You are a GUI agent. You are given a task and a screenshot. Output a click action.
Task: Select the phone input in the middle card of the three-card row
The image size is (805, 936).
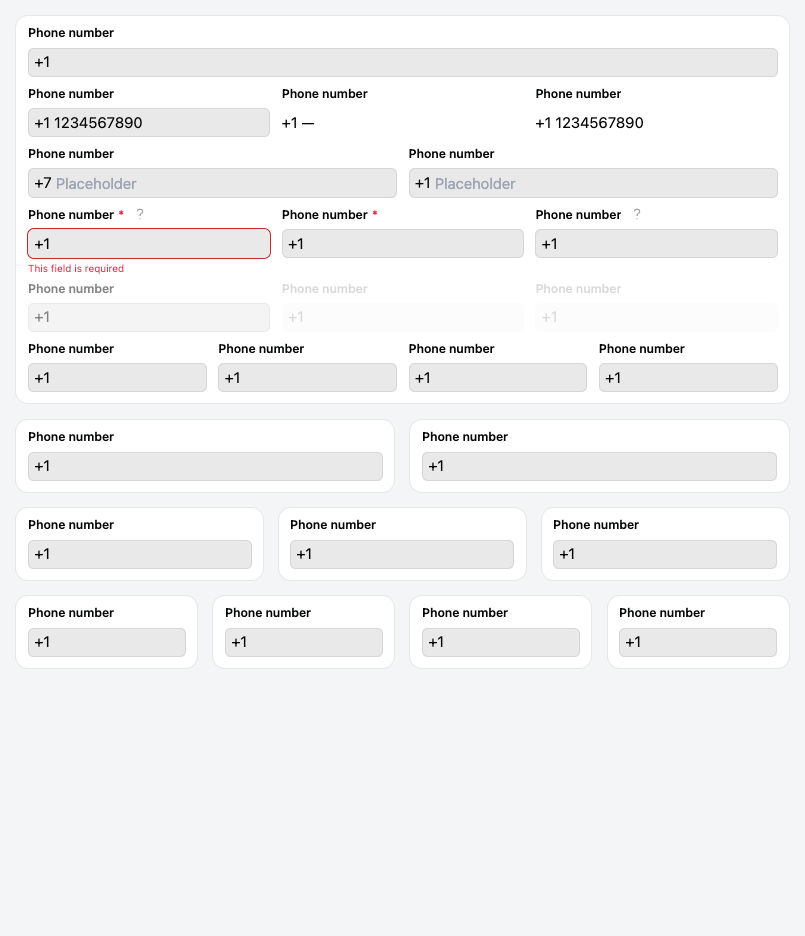(401, 554)
